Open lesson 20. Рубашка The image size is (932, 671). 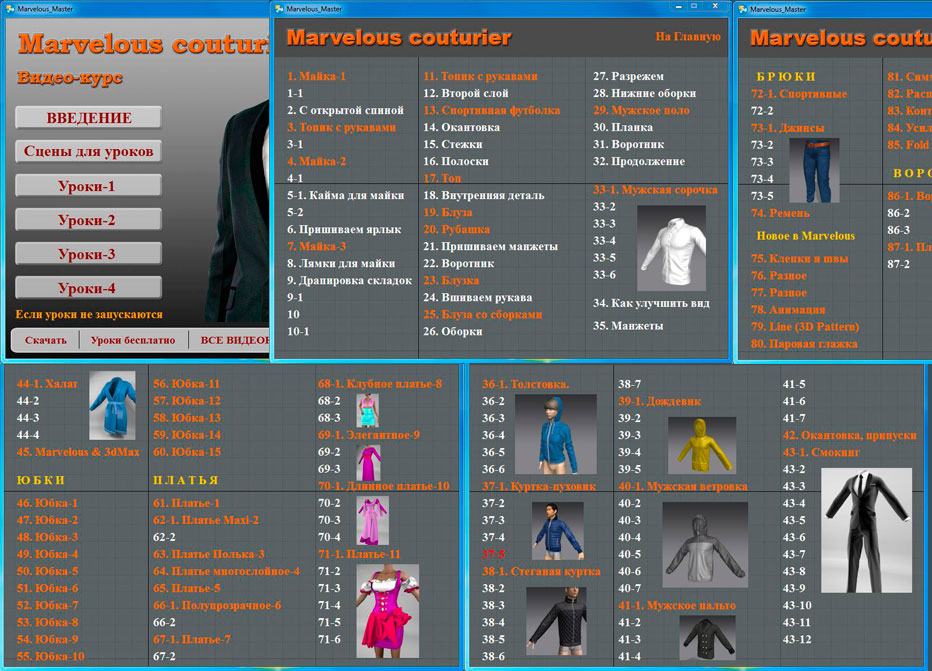(x=456, y=229)
